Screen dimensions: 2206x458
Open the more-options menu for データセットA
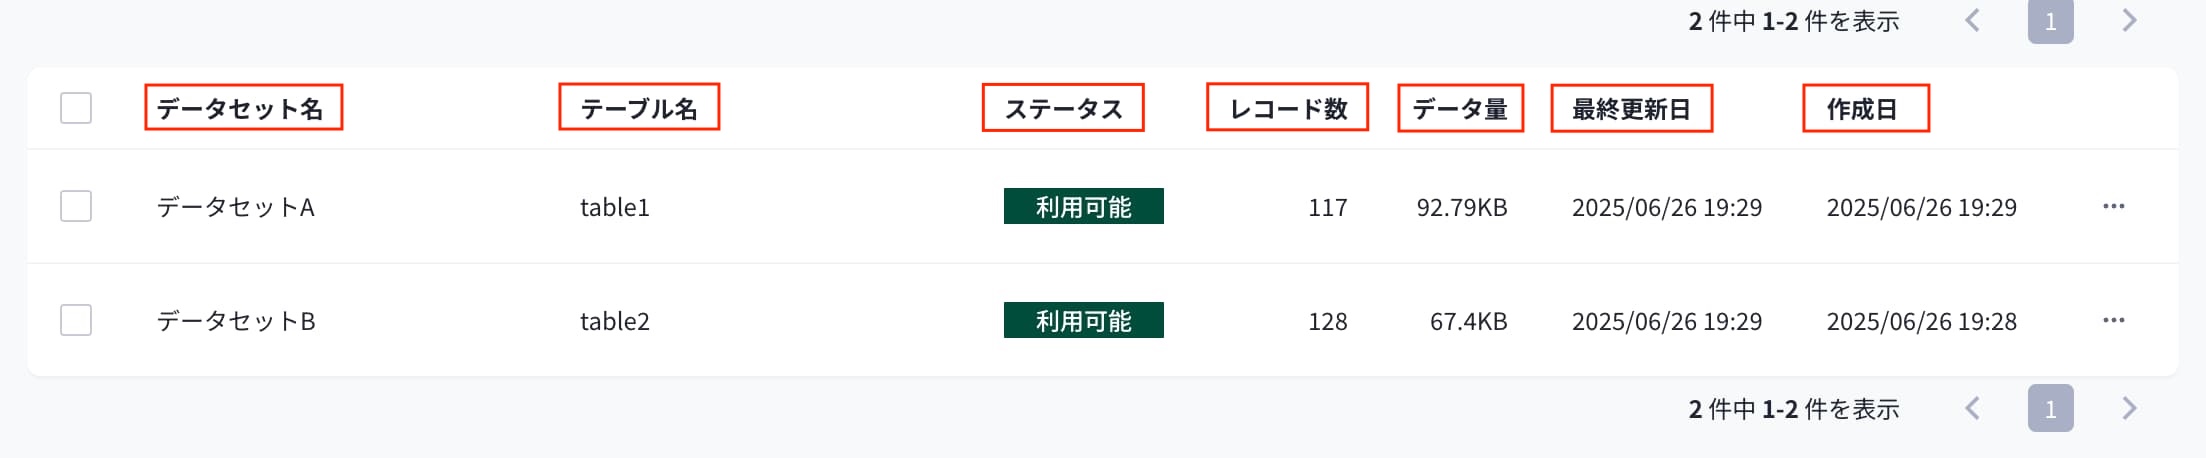(x=2113, y=206)
